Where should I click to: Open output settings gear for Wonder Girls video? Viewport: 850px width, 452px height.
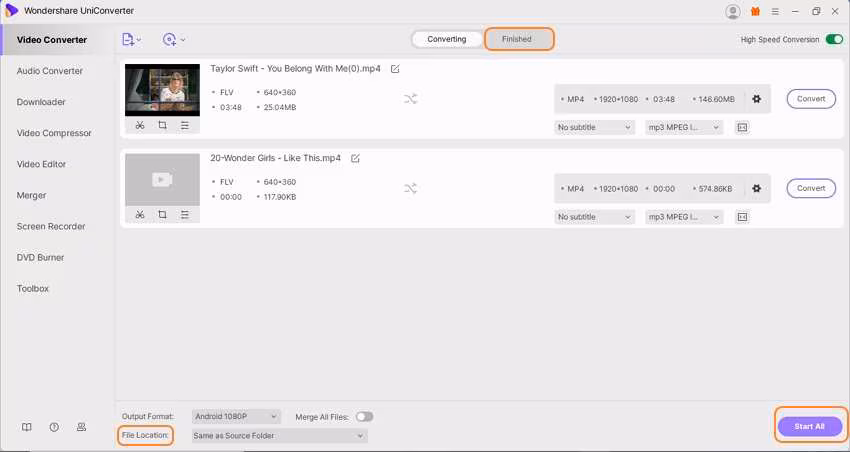757,188
